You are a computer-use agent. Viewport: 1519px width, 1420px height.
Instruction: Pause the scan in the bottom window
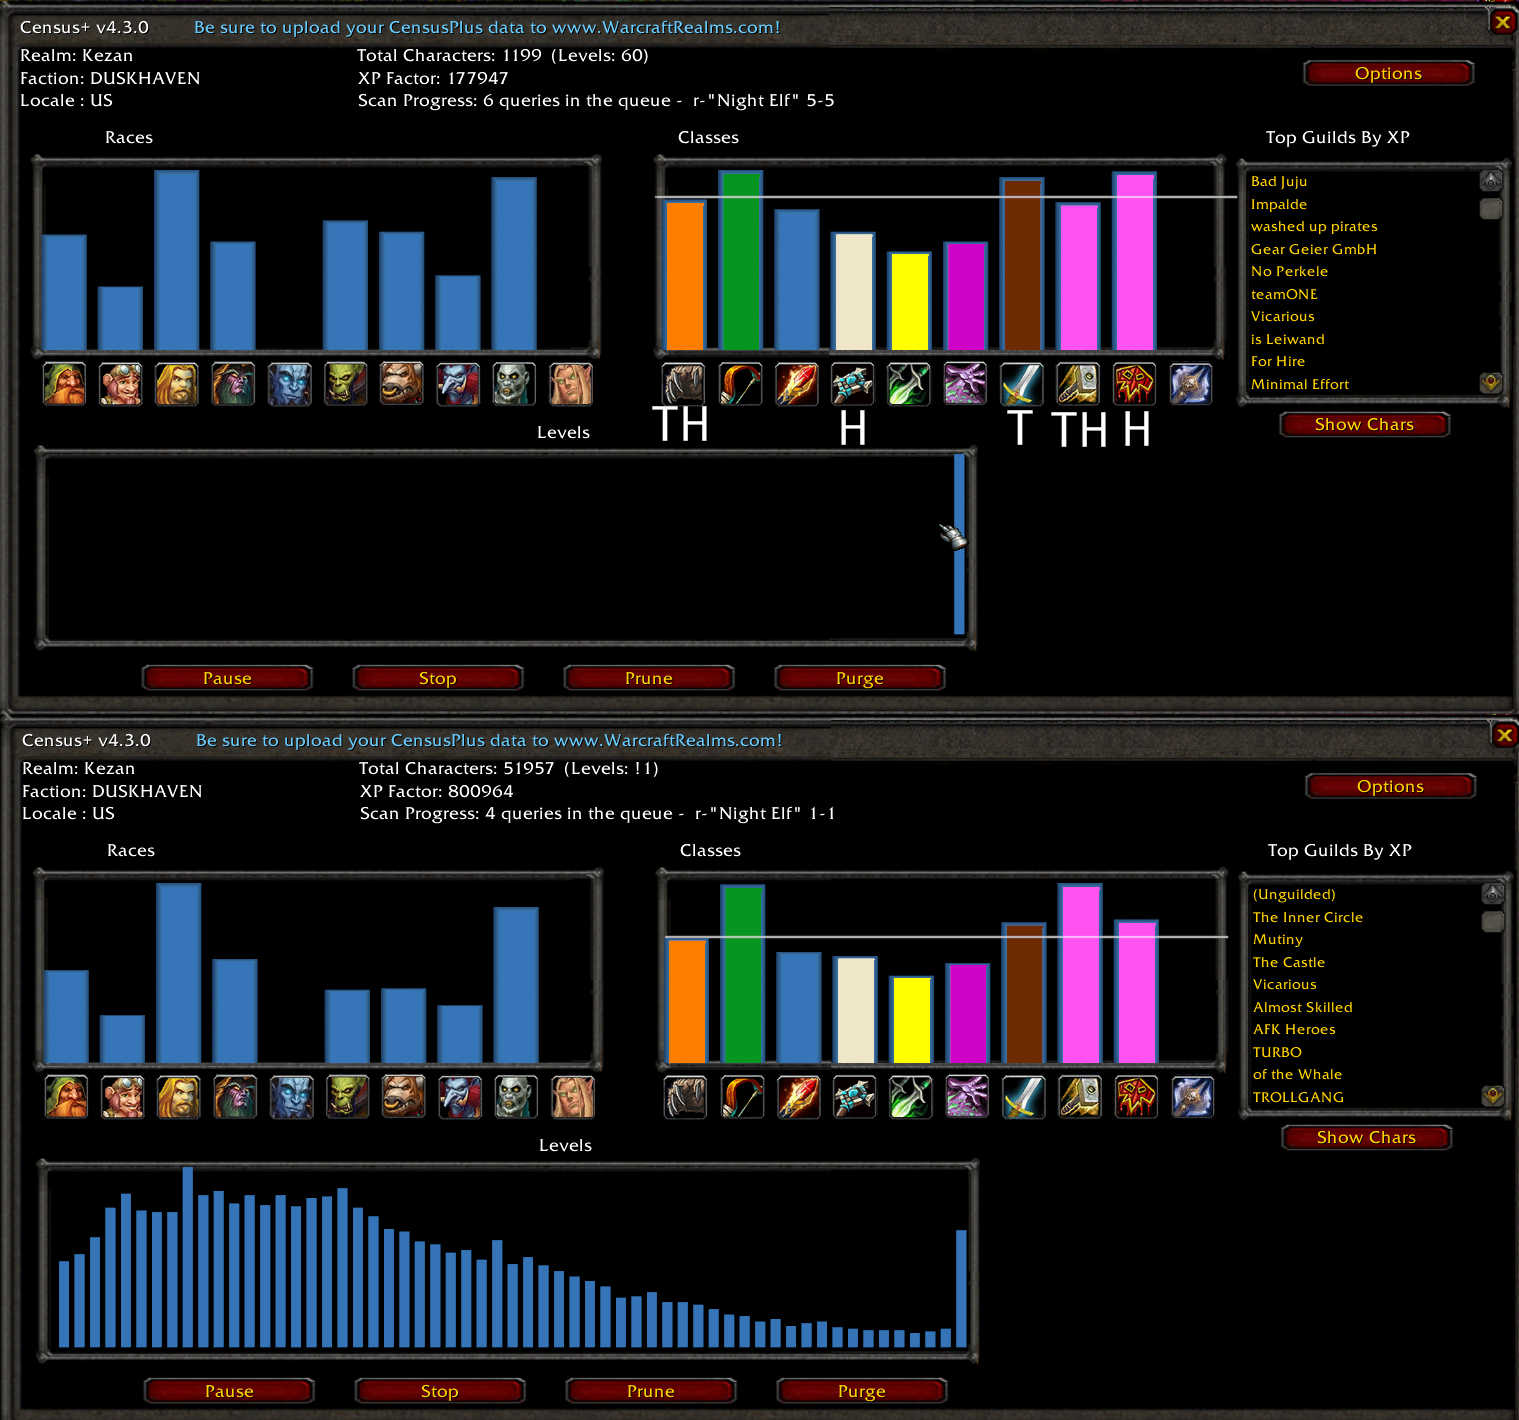point(229,1391)
